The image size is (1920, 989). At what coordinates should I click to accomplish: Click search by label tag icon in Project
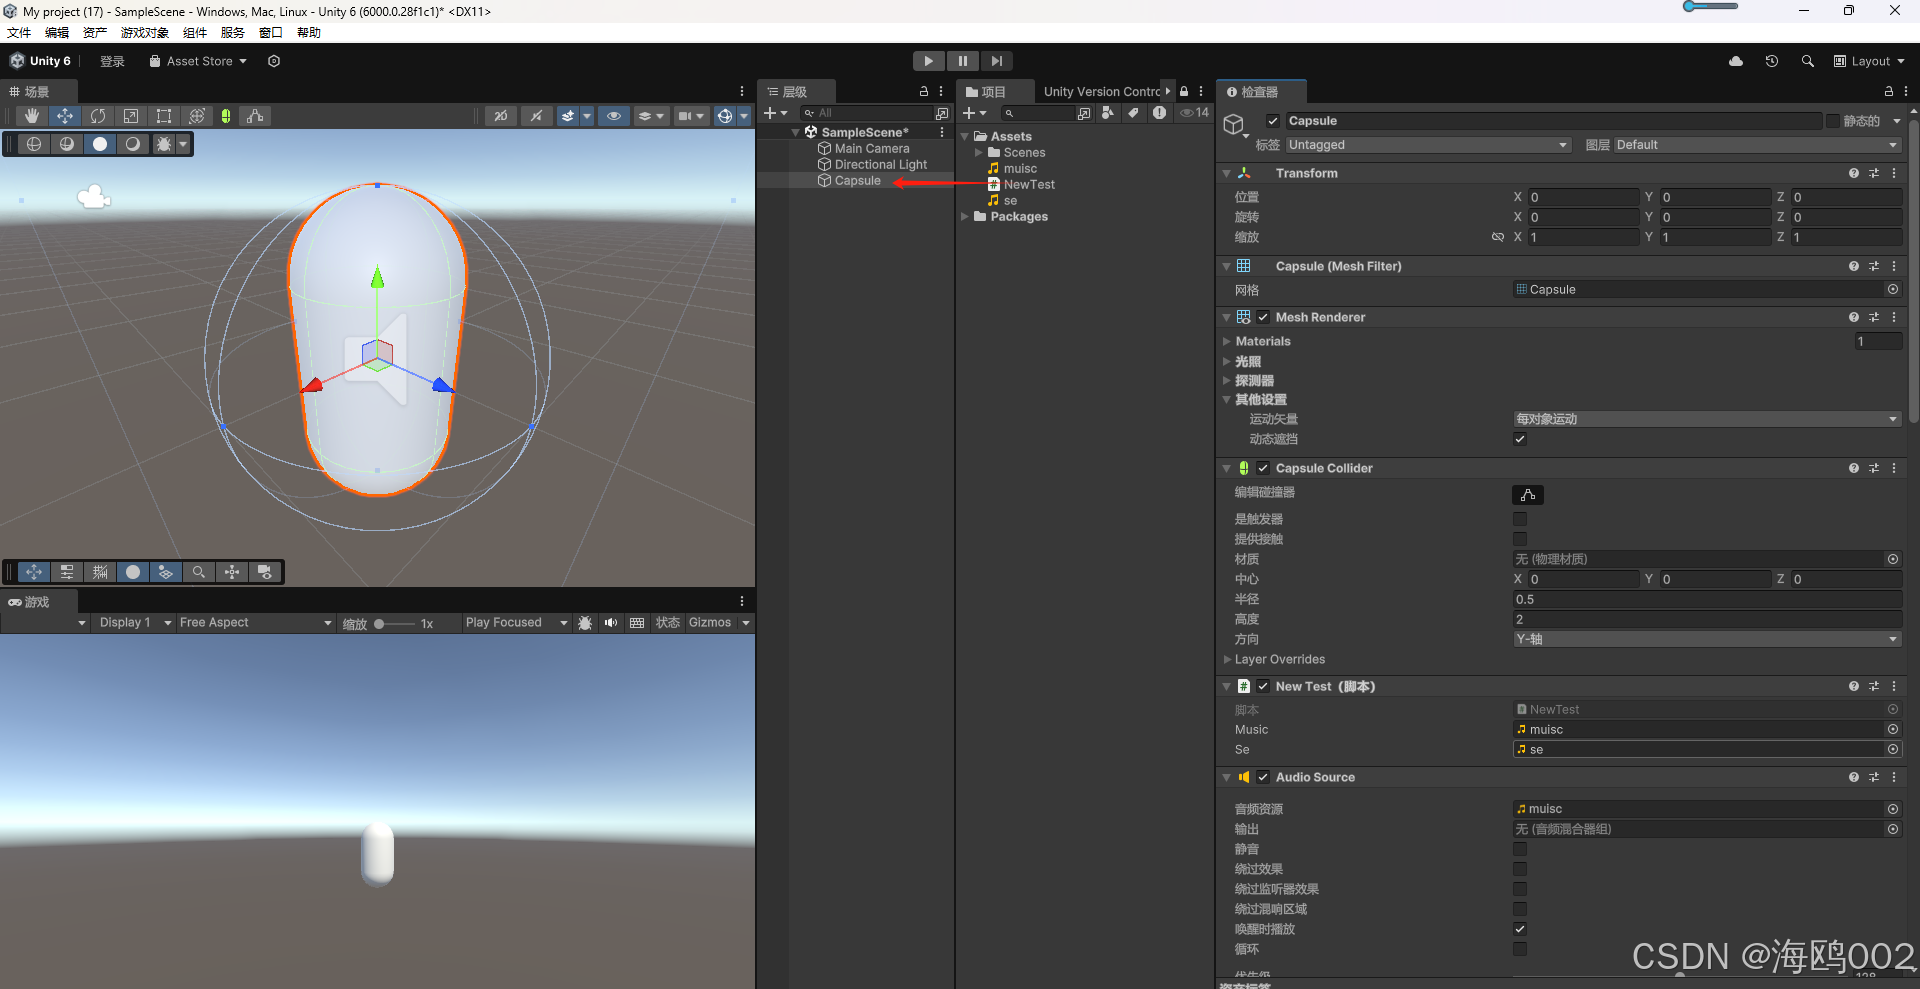(x=1134, y=113)
